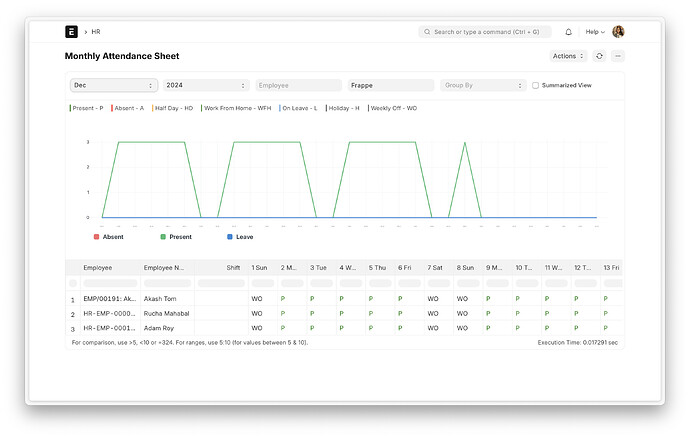The height and width of the screenshot is (438, 690).
Task: Click the employee cell EMP/00191: Ak...
Action: 110,298
